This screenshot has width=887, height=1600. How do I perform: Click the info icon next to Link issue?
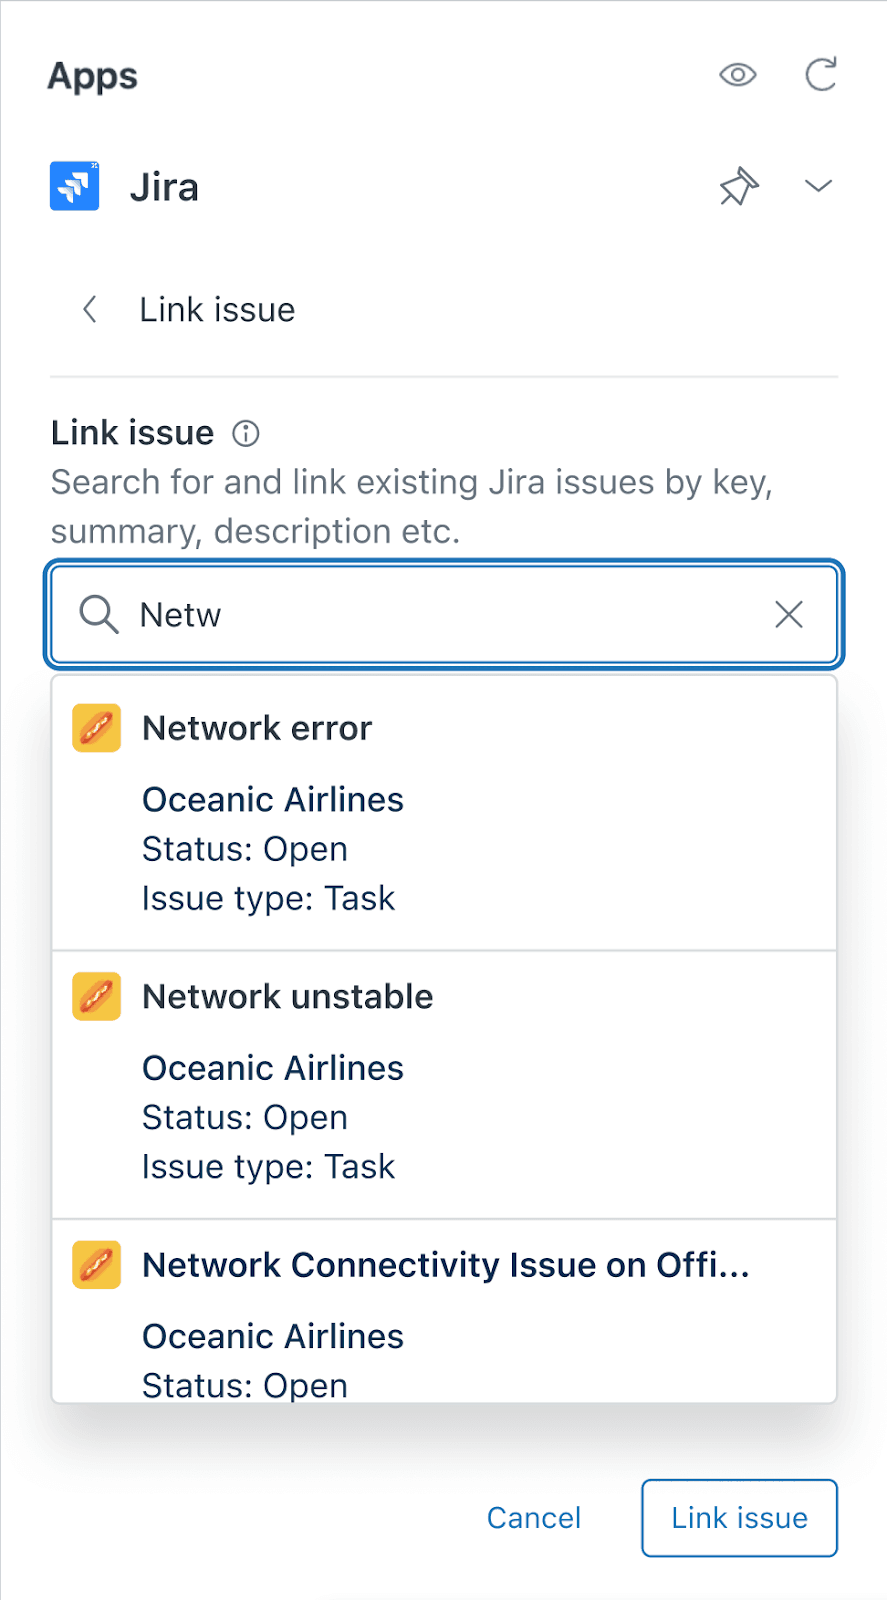coord(244,433)
